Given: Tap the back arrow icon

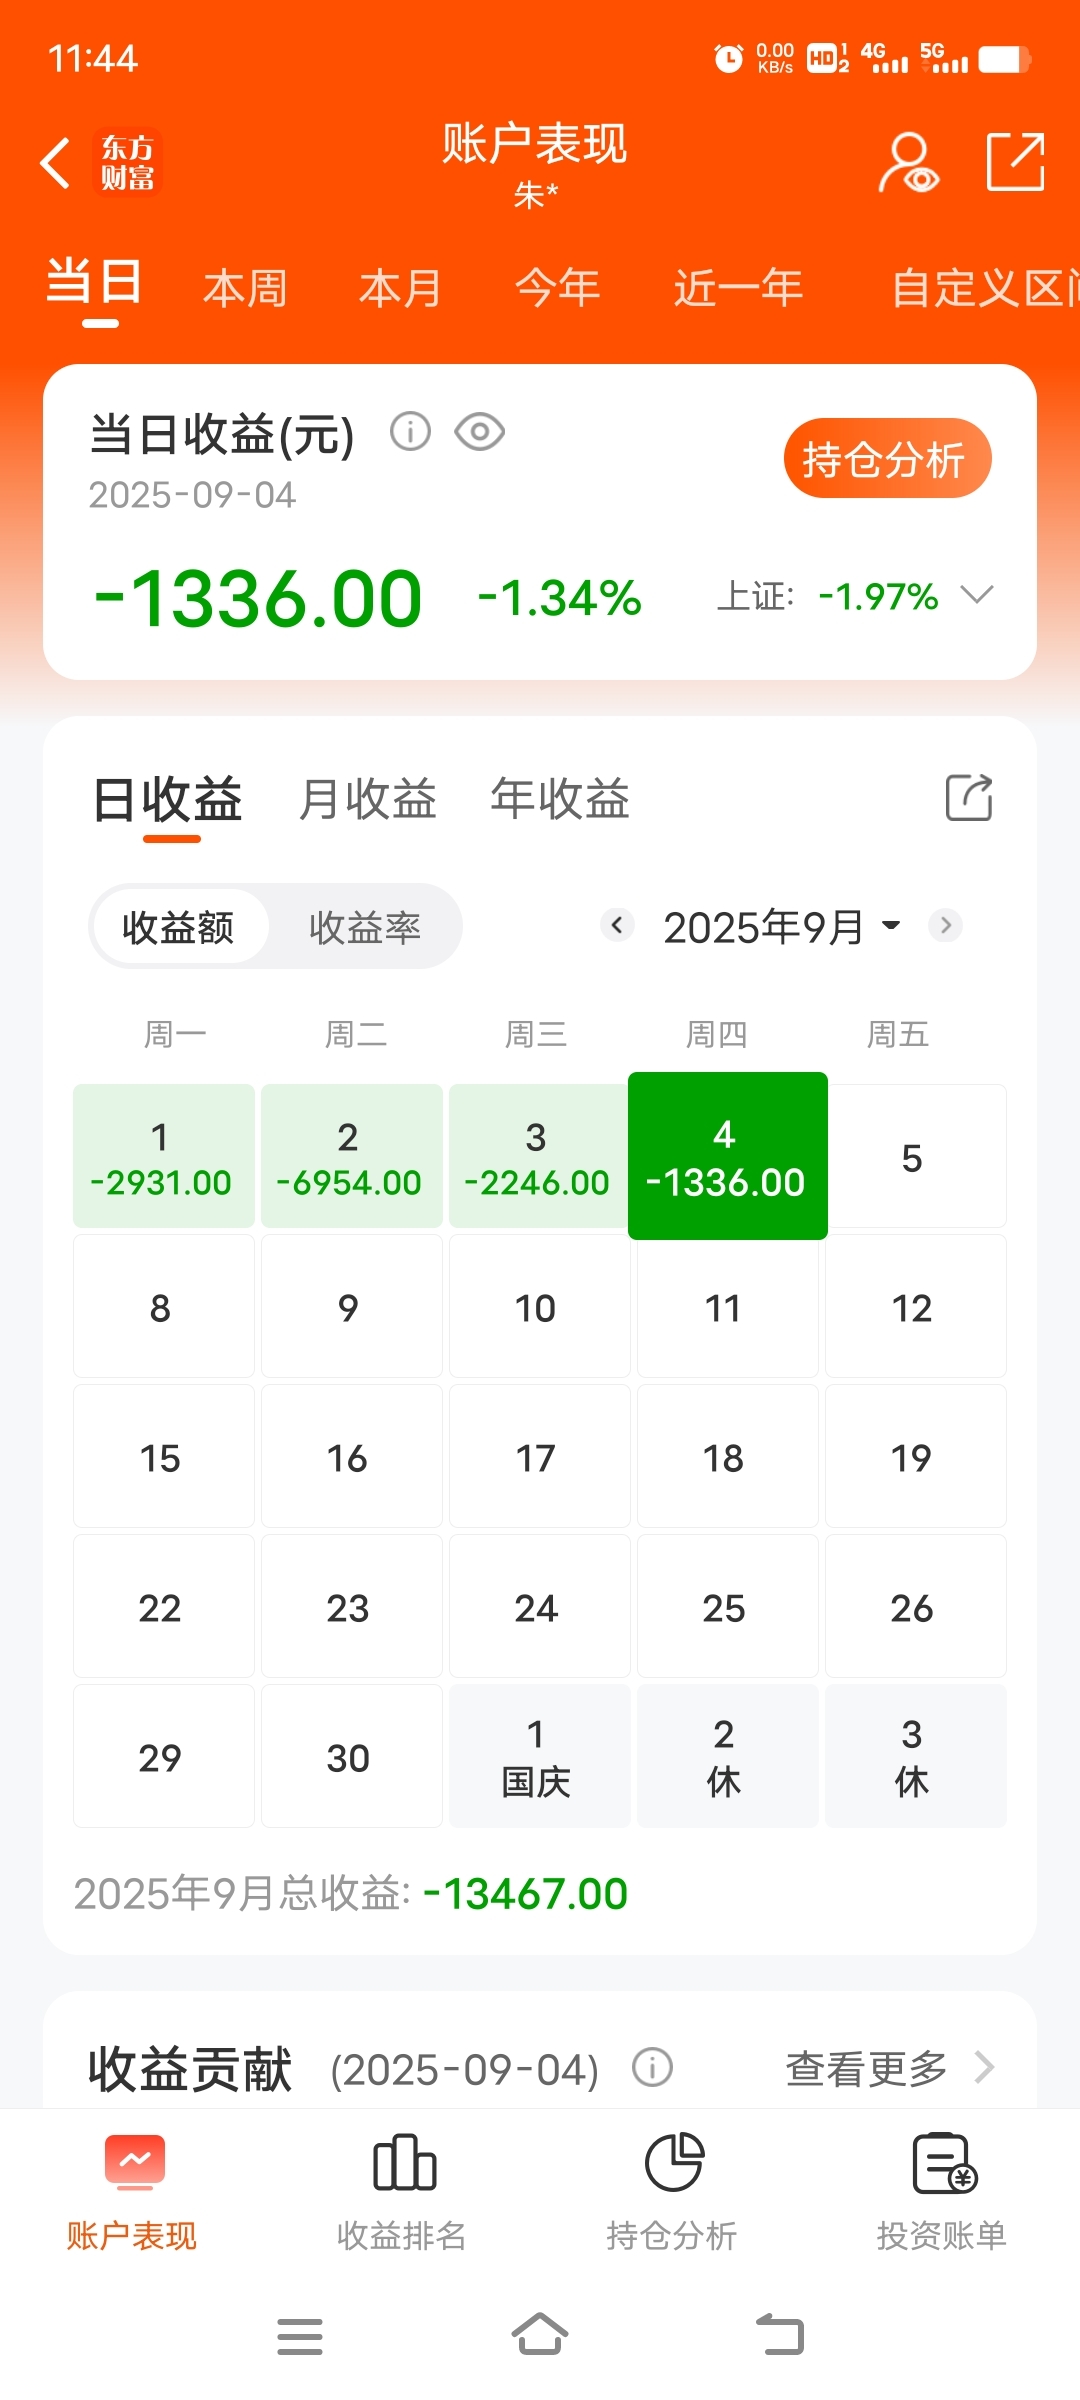Looking at the screenshot, I should click(56, 163).
